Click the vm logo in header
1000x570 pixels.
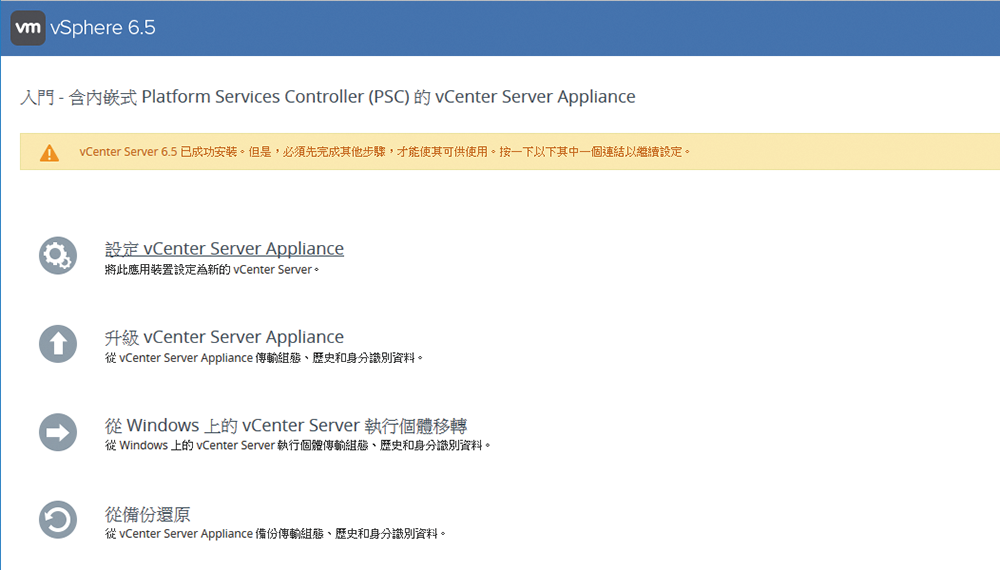(x=27, y=27)
